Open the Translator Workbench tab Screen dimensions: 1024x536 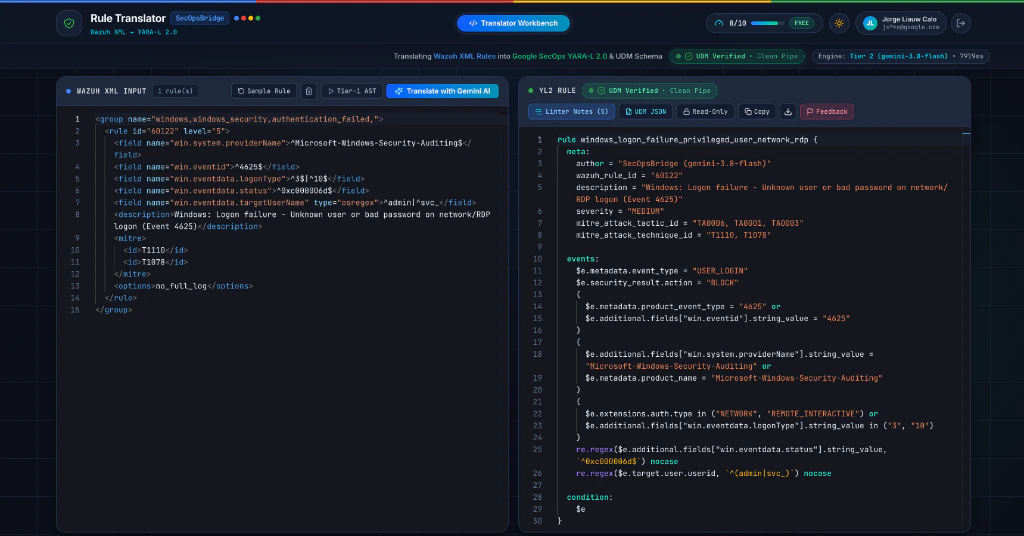pyautogui.click(x=513, y=24)
